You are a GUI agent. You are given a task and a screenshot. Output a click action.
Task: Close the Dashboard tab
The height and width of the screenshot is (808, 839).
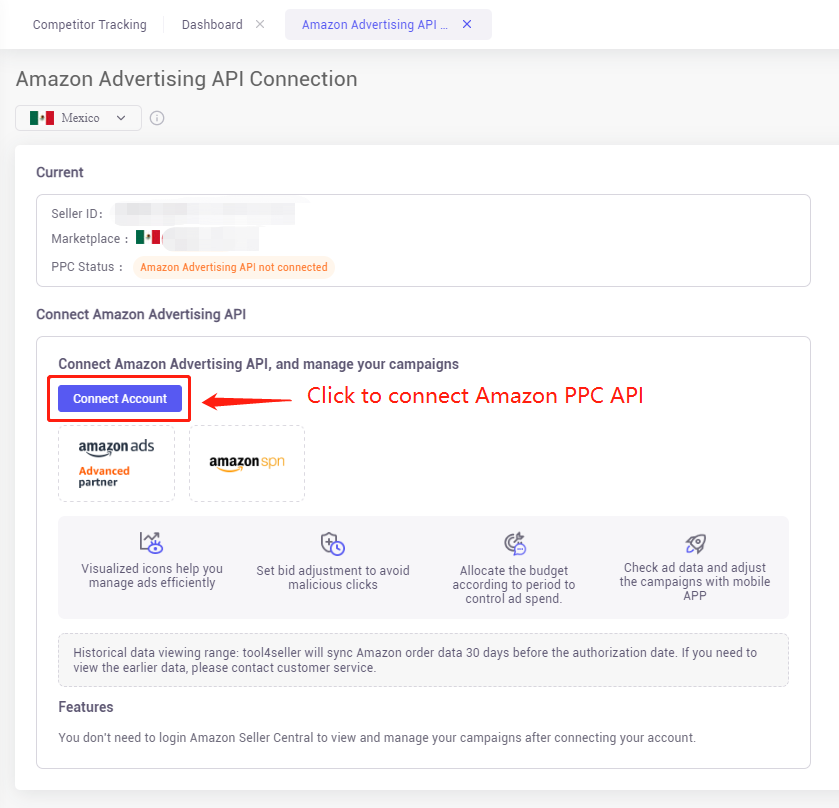260,24
